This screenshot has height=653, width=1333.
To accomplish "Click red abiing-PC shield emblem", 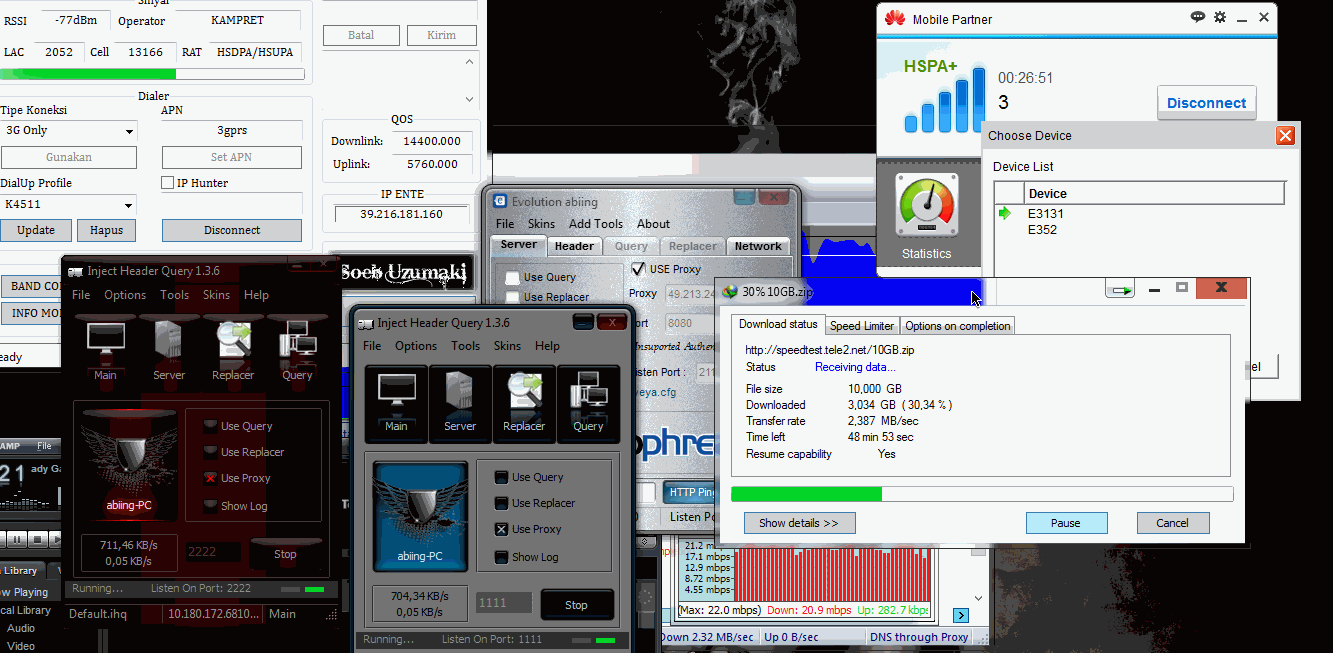I will [x=129, y=464].
